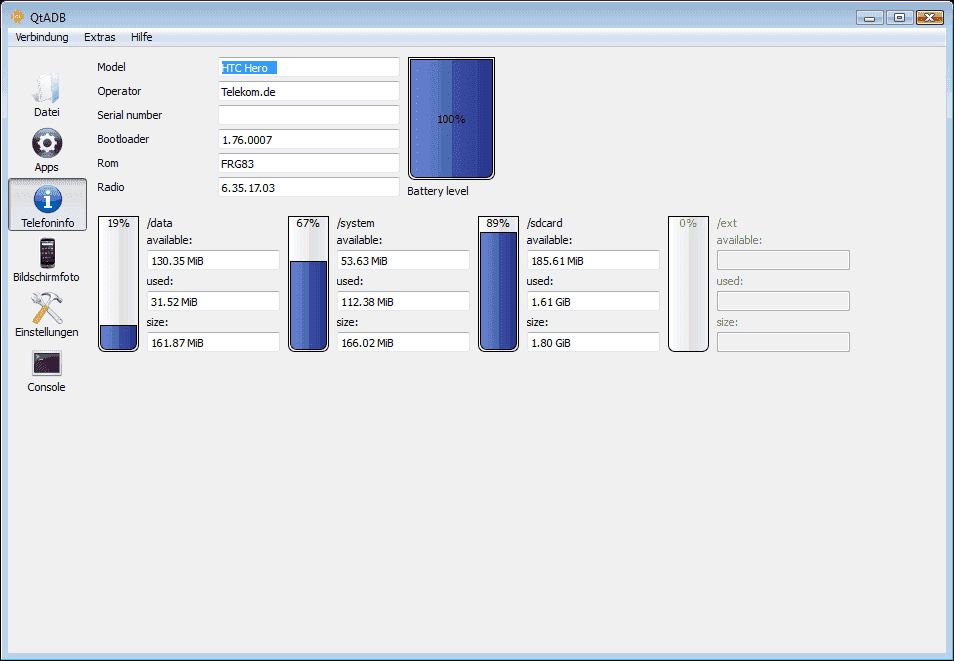954x661 pixels.
Task: Click /system used field 112.38 MiB
Action: click(x=403, y=301)
